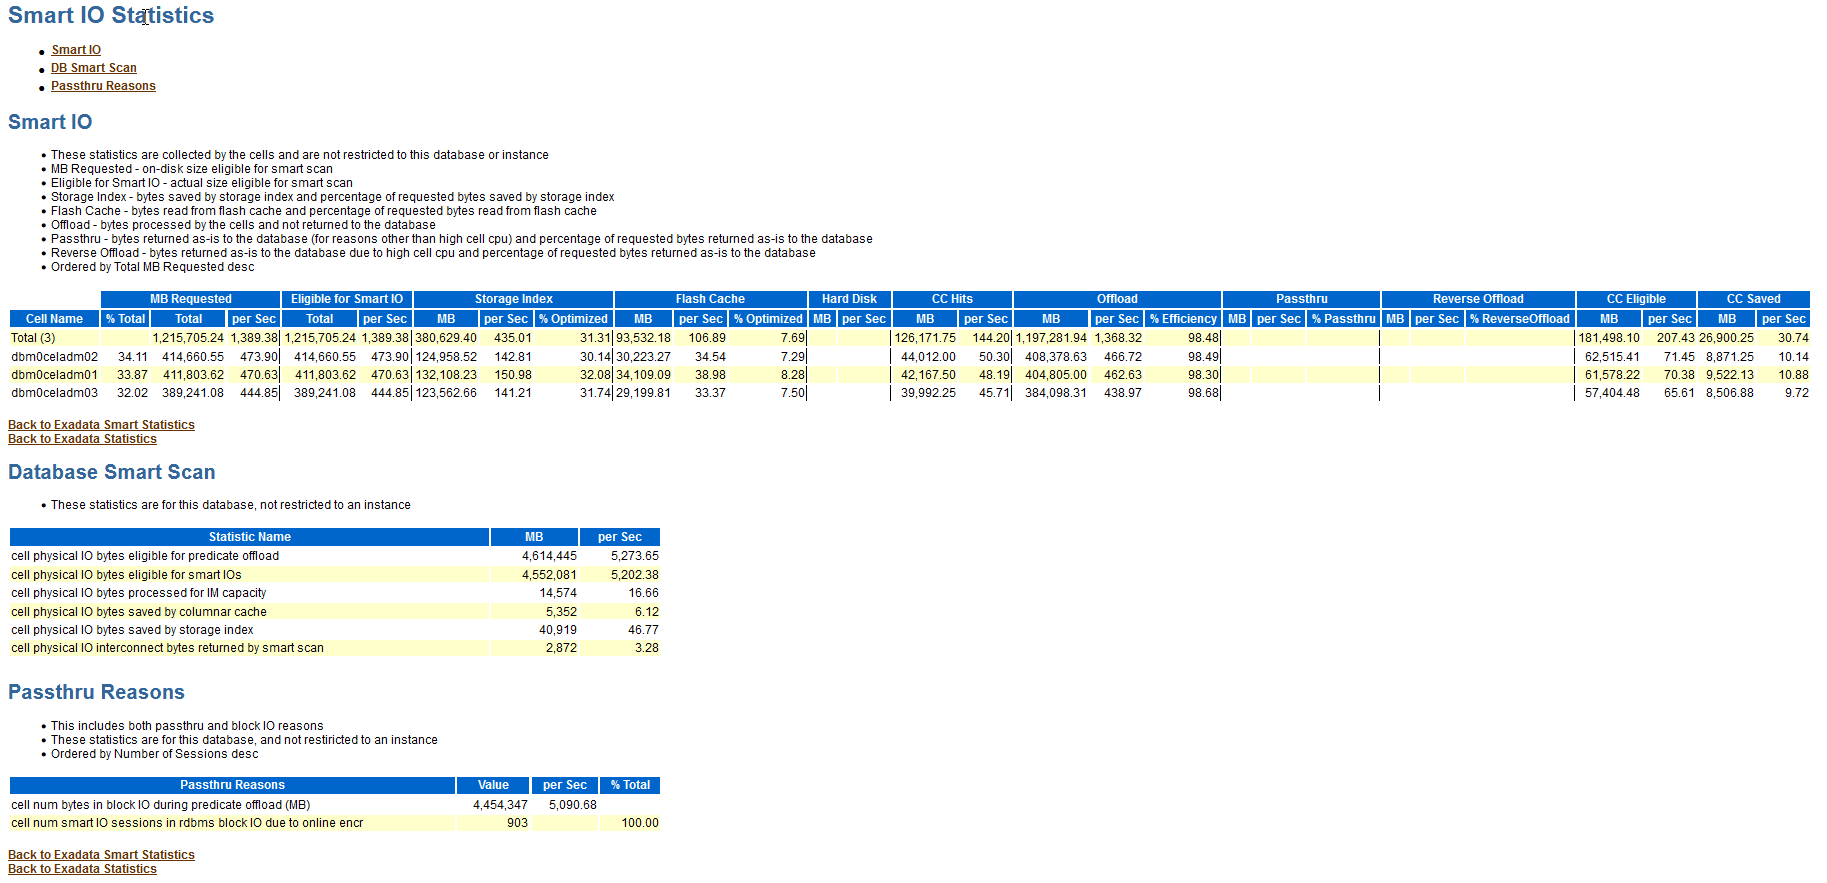
Task: Click the Smart IO Statistics page title
Action: (111, 15)
